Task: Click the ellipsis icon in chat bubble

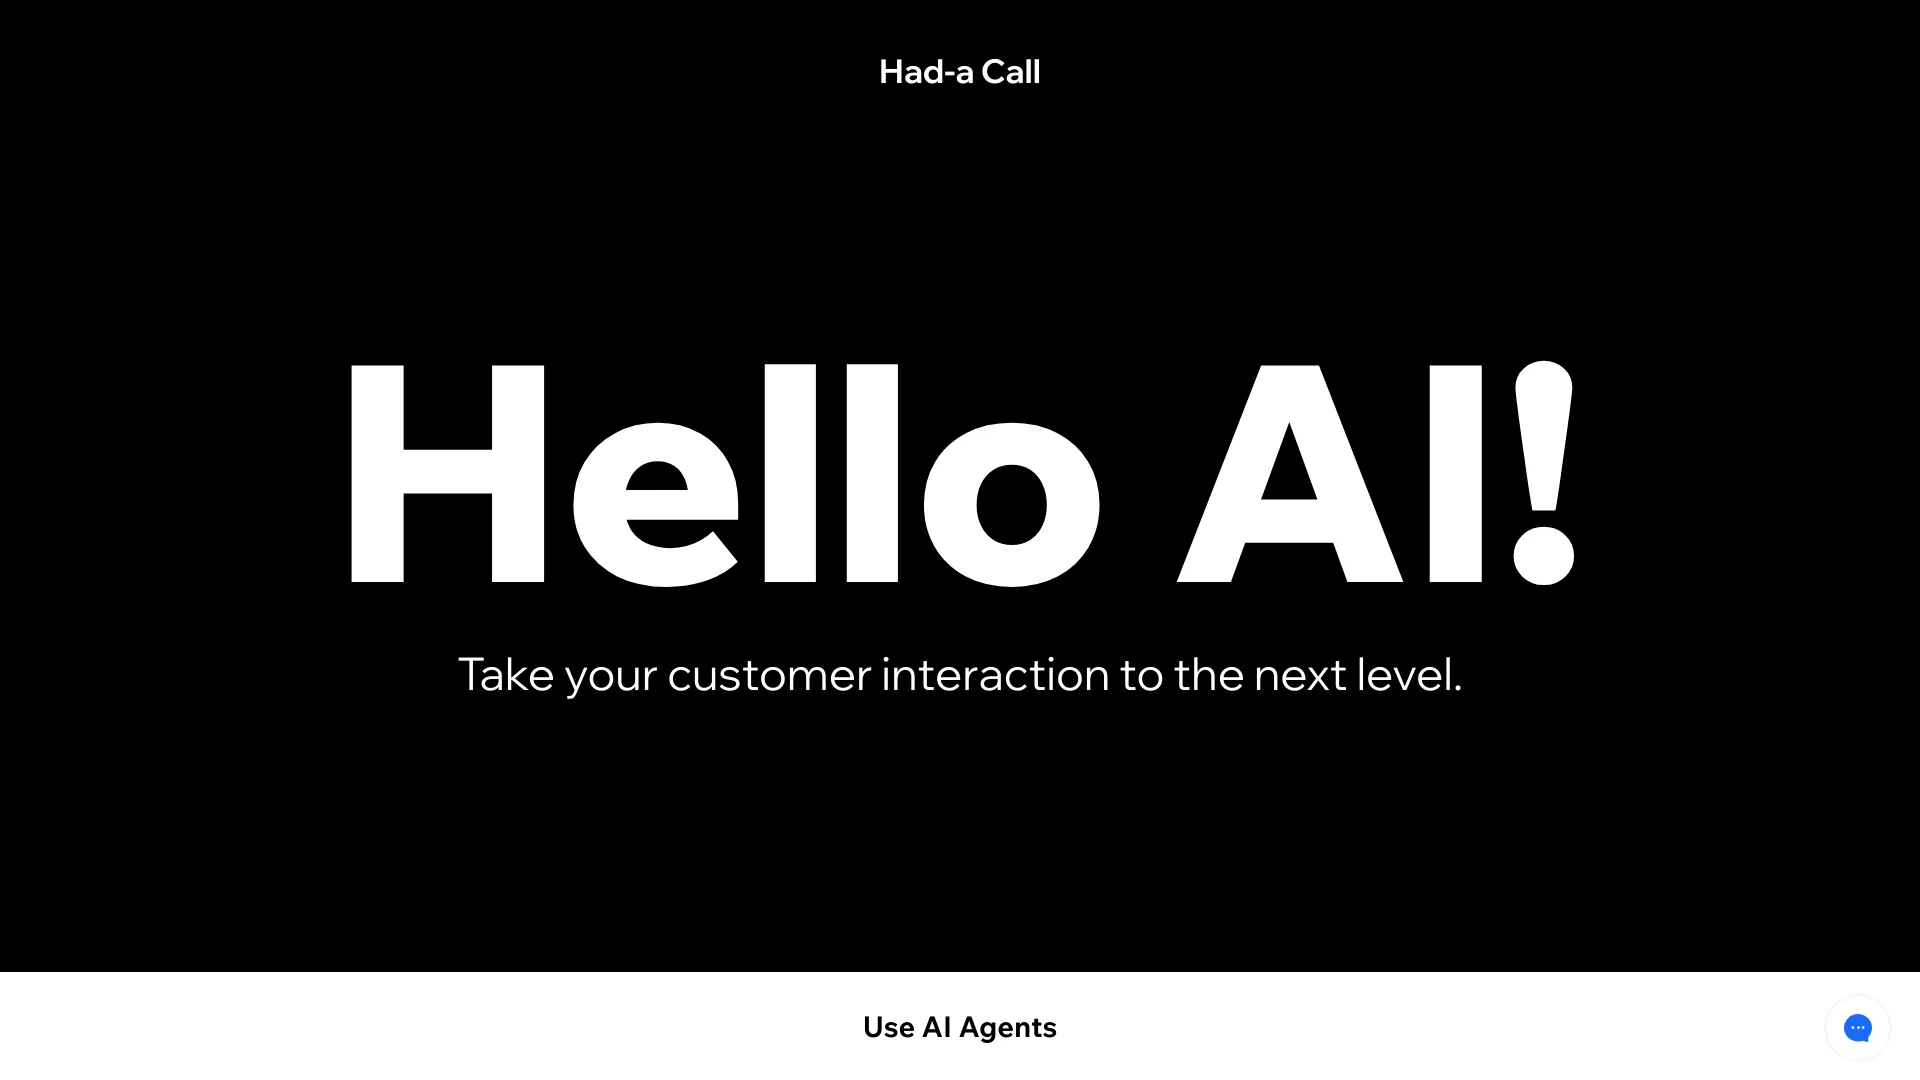Action: pos(1858,1027)
